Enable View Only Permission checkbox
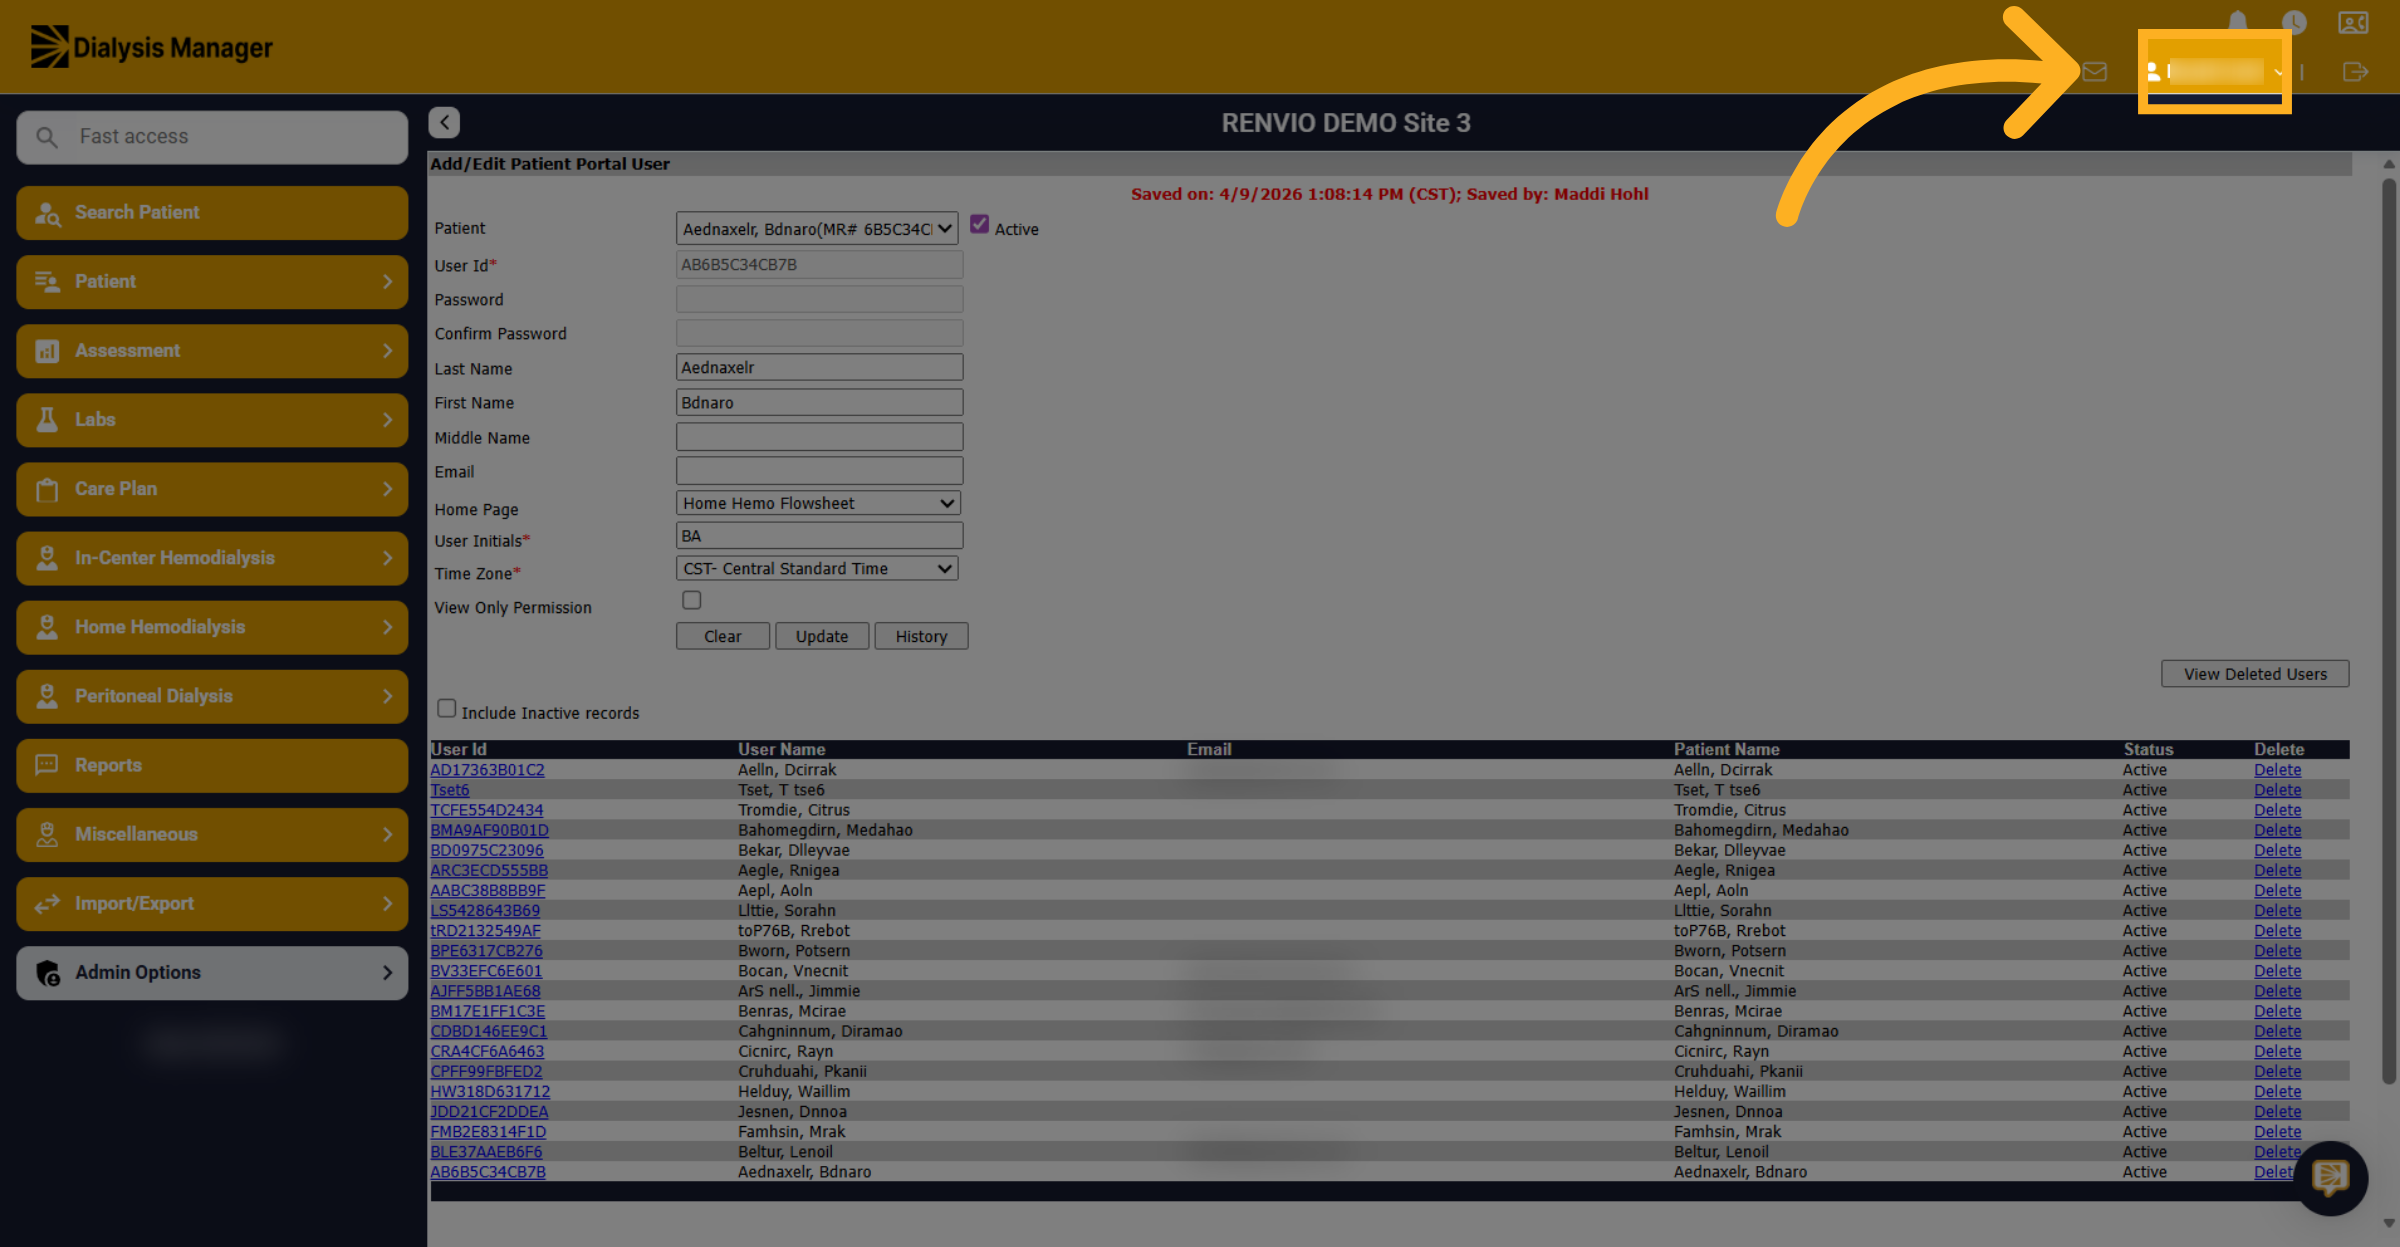The width and height of the screenshot is (2400, 1247). point(691,600)
